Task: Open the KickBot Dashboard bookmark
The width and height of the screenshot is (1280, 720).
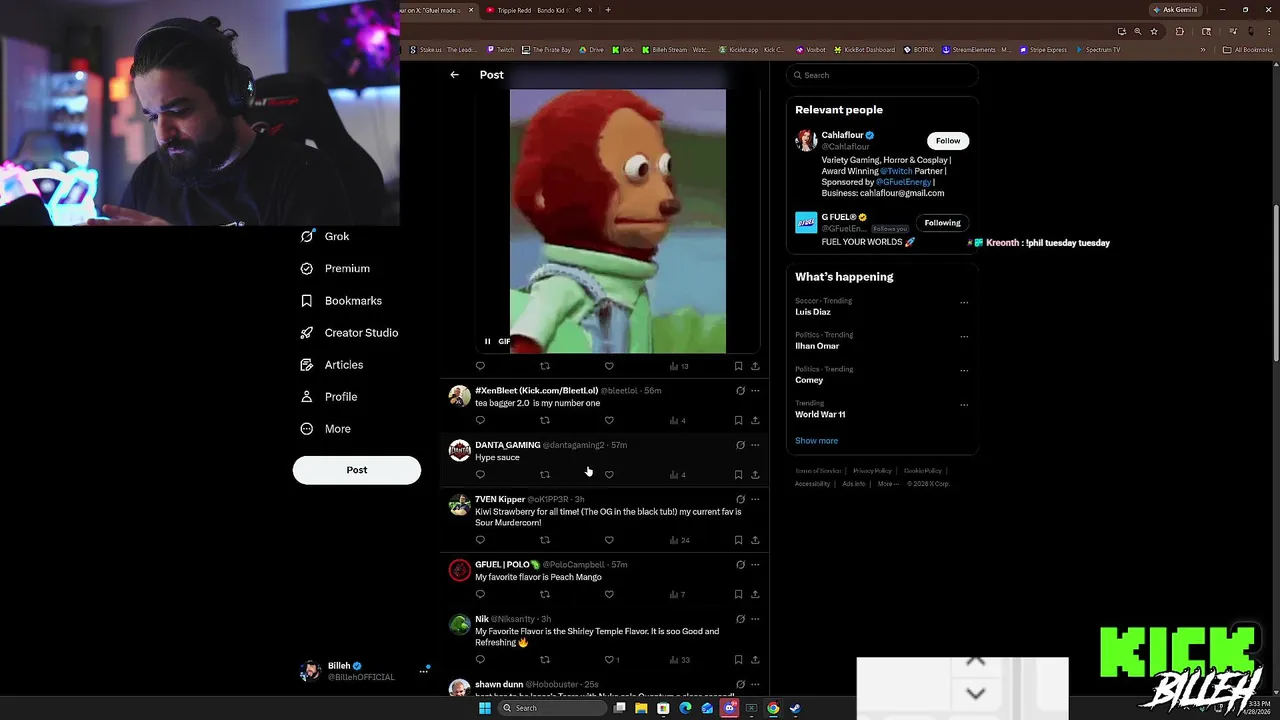Action: click(x=865, y=50)
